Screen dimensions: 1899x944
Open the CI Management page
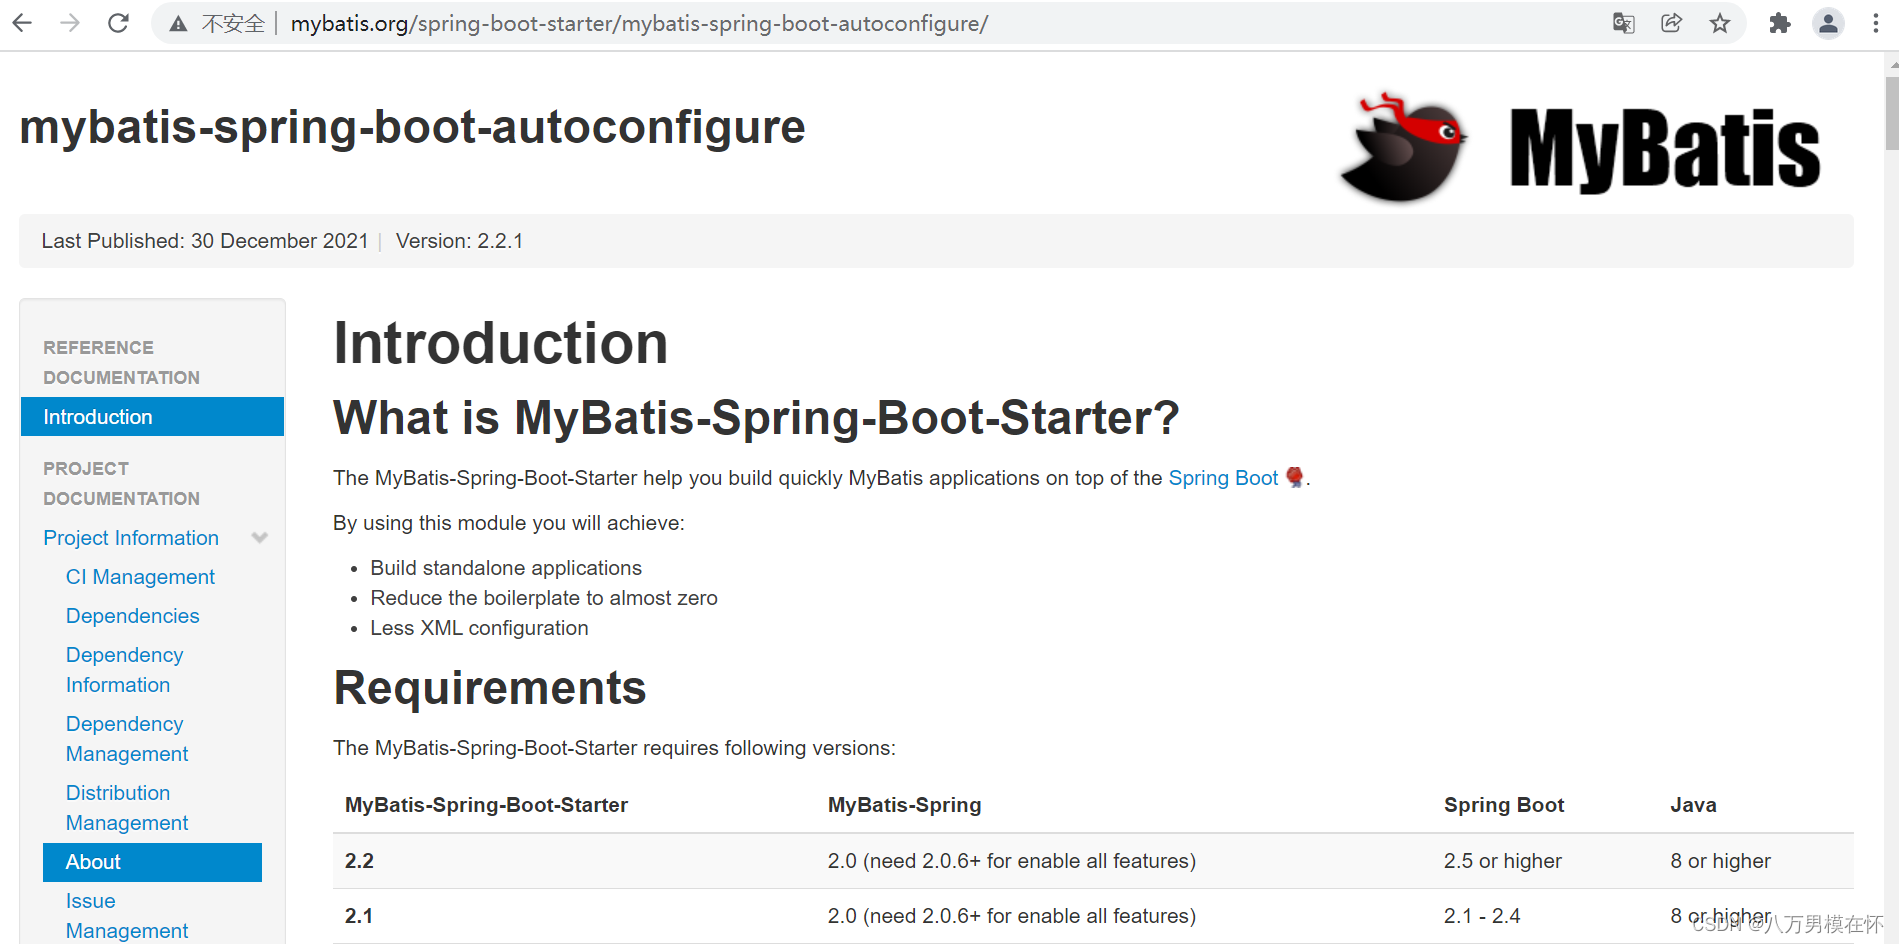point(140,577)
